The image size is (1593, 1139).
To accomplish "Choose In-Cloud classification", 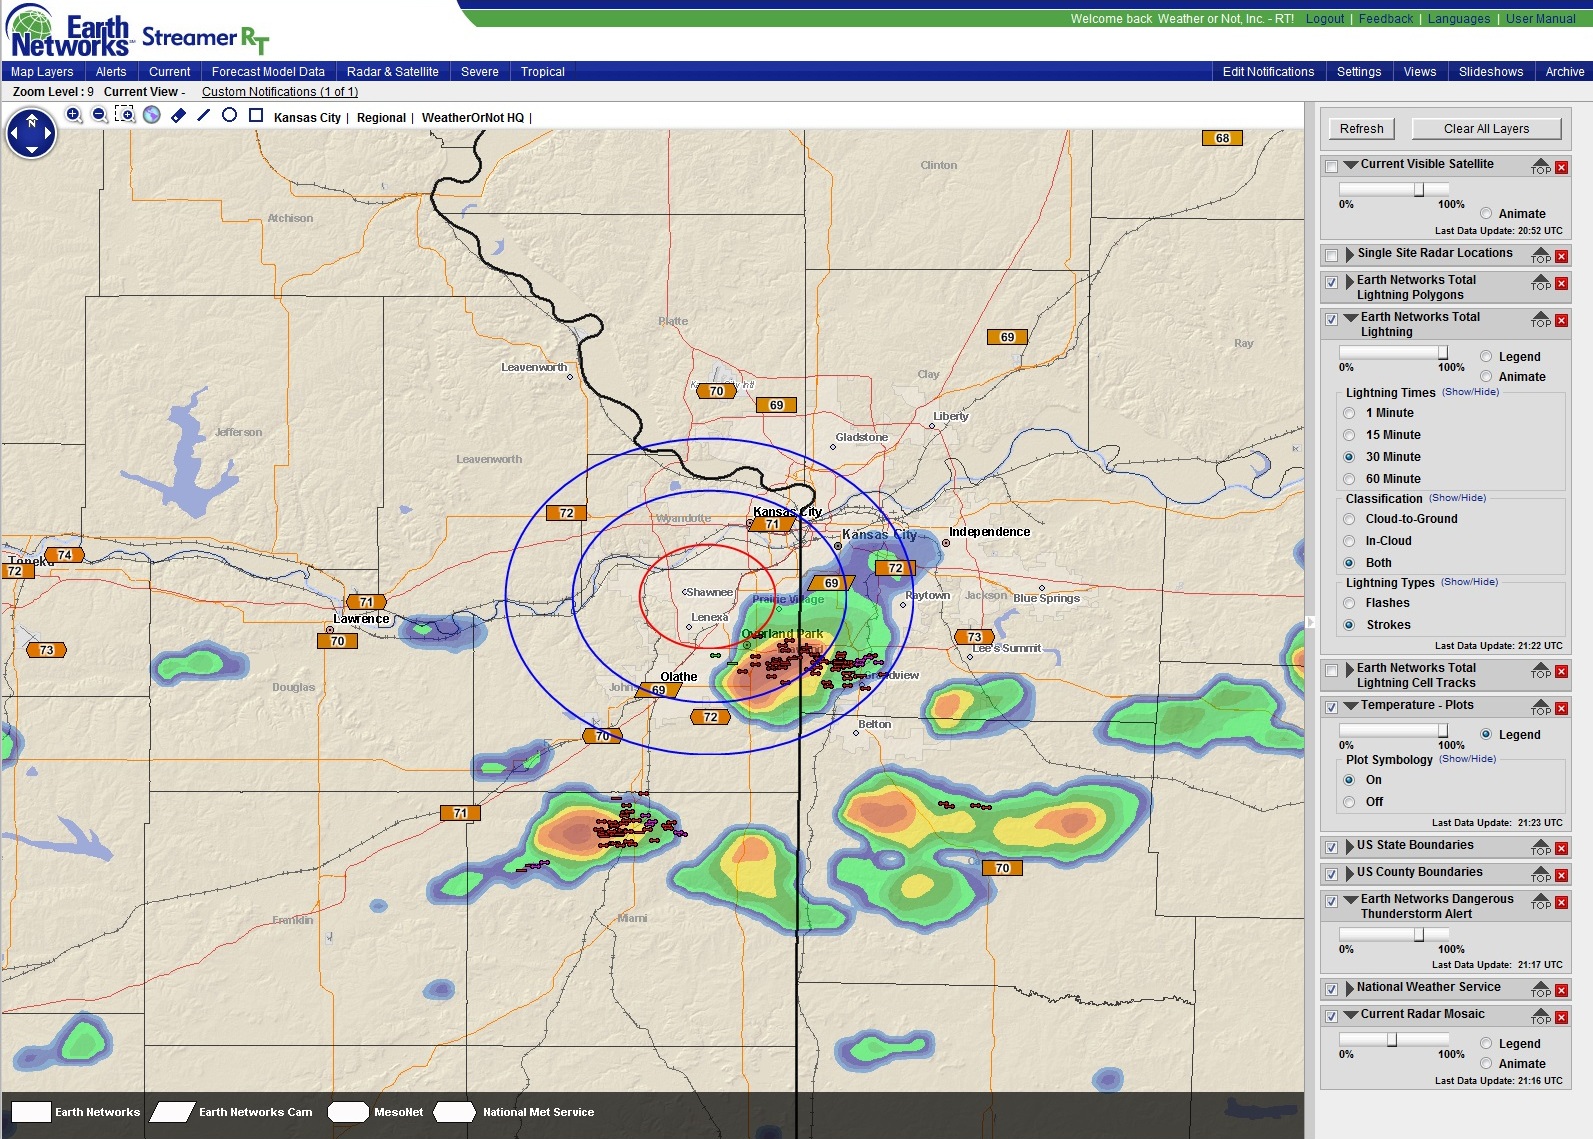I will [1349, 541].
